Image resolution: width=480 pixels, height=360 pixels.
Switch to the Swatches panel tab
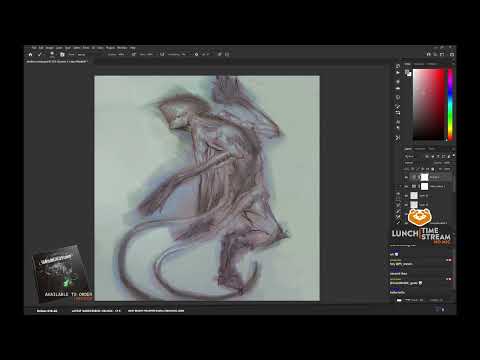click(419, 64)
